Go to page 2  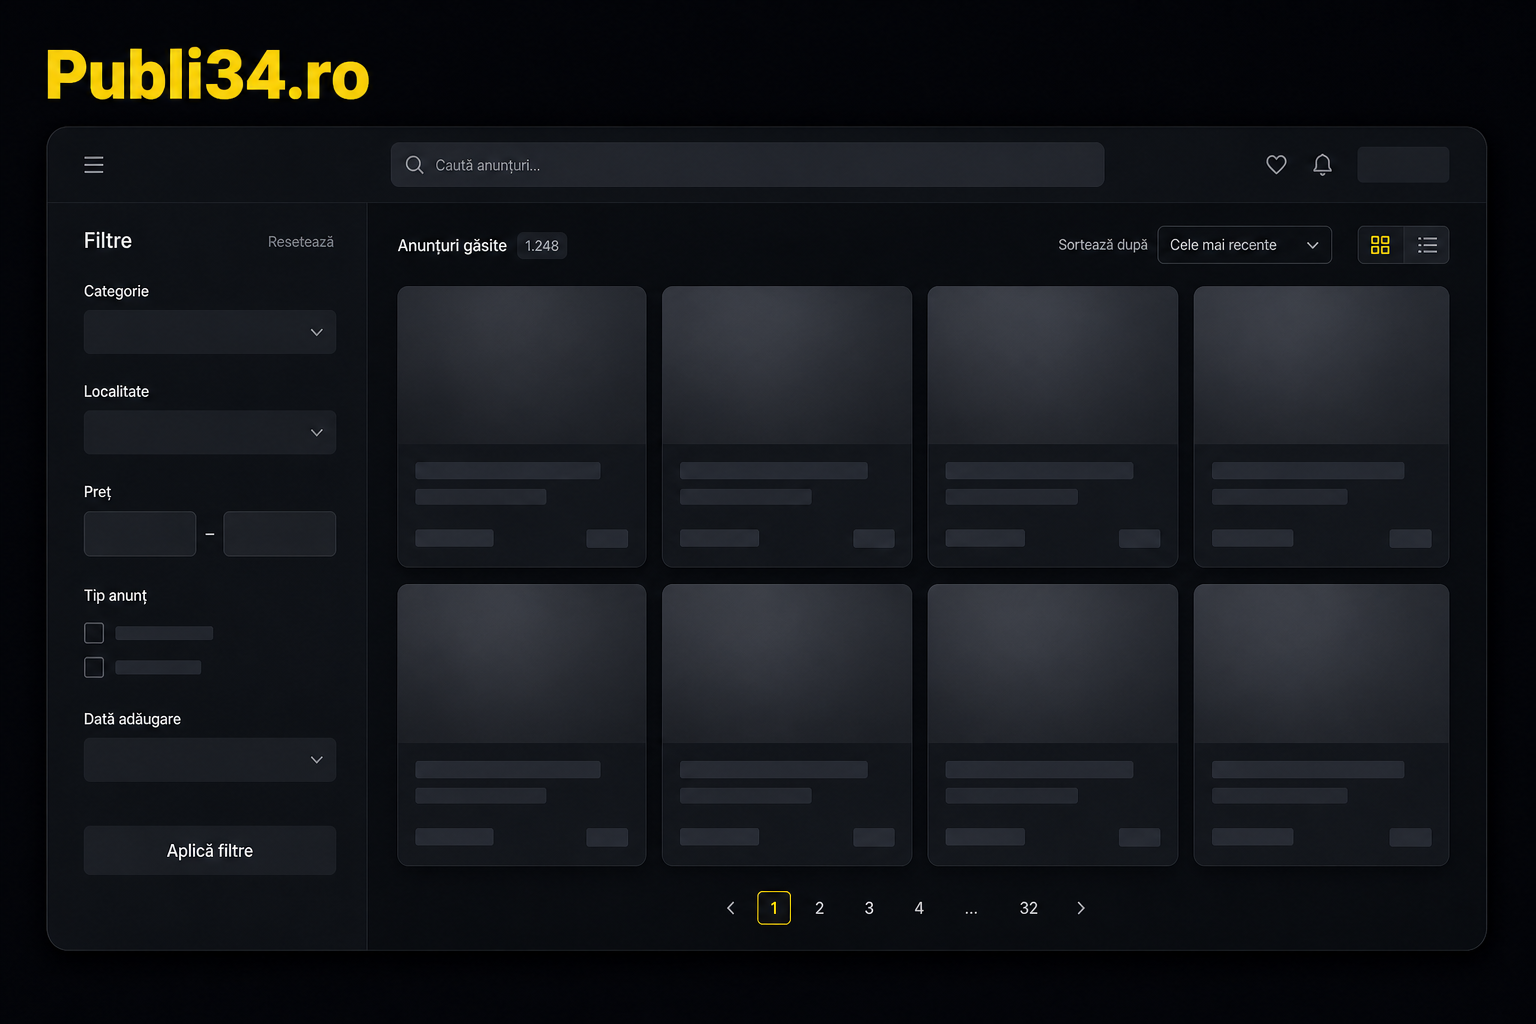click(x=820, y=908)
